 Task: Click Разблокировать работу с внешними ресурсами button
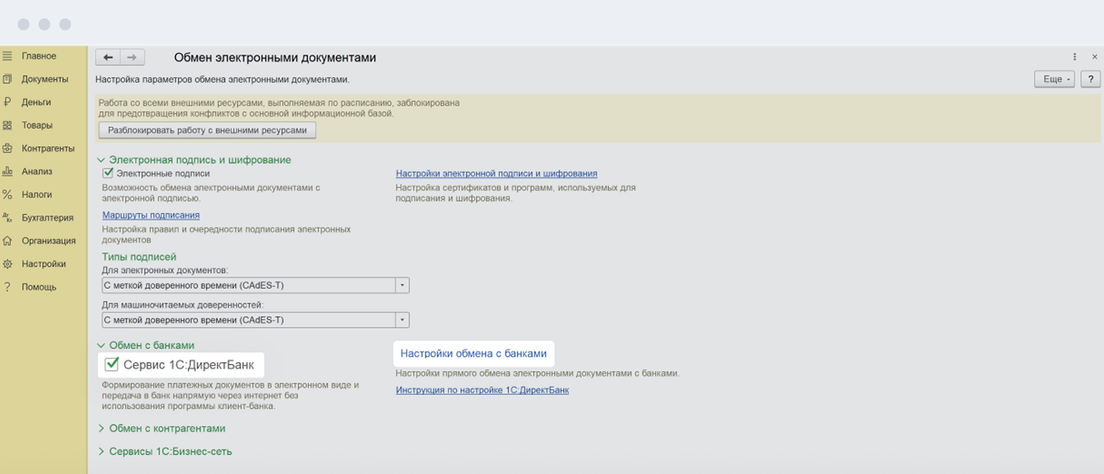pos(207,130)
